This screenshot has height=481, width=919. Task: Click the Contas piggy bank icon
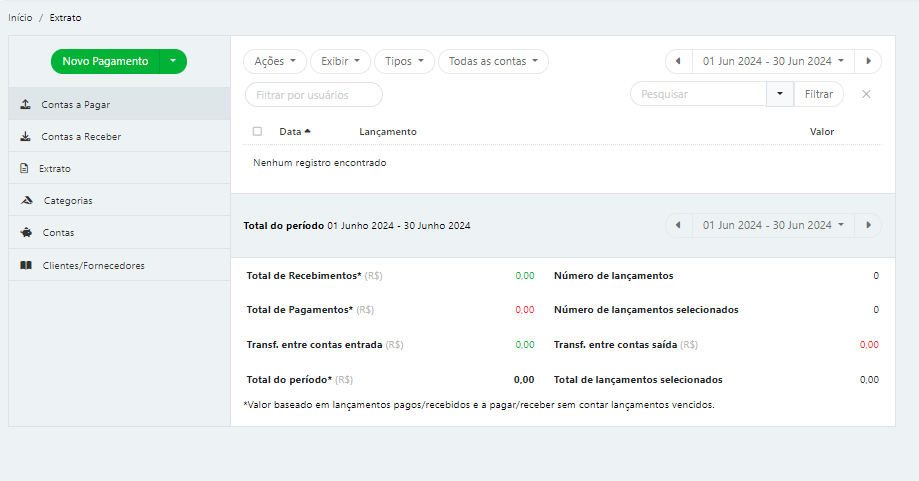(x=25, y=232)
